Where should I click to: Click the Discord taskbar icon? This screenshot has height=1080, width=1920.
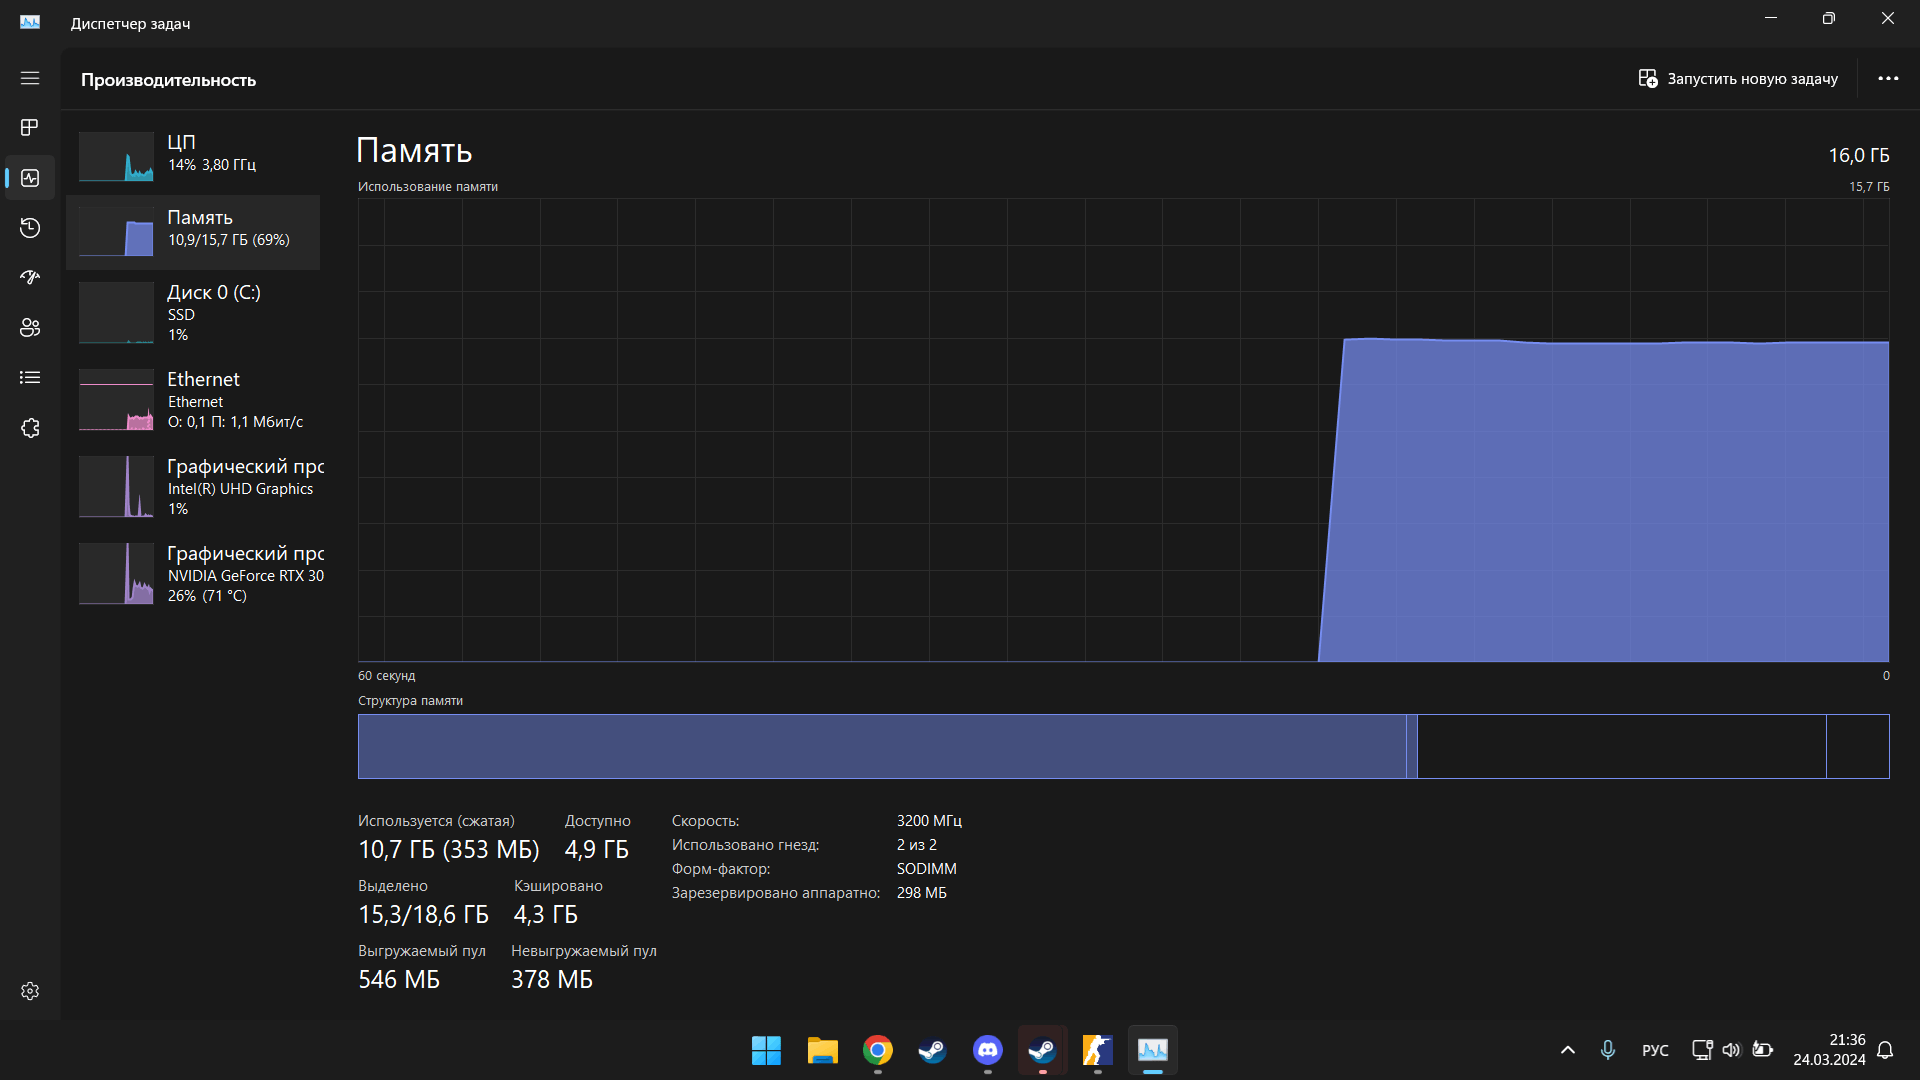pyautogui.click(x=988, y=1051)
